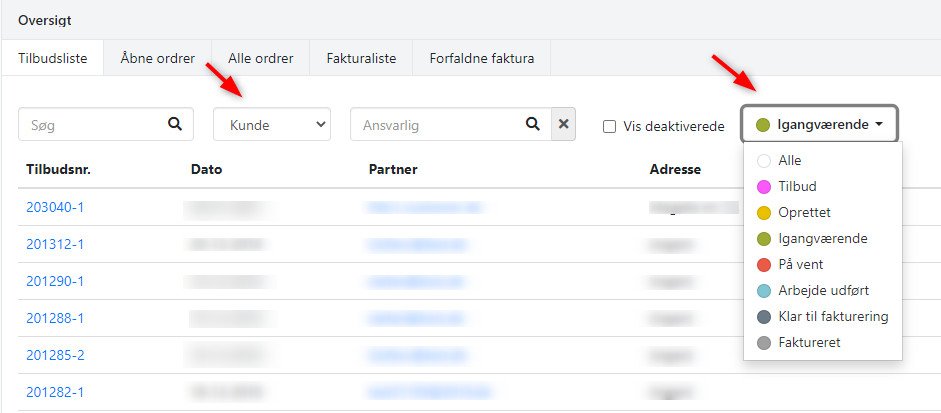
Task: Enable the Vis deaktiverede checkbox
Action: point(609,126)
